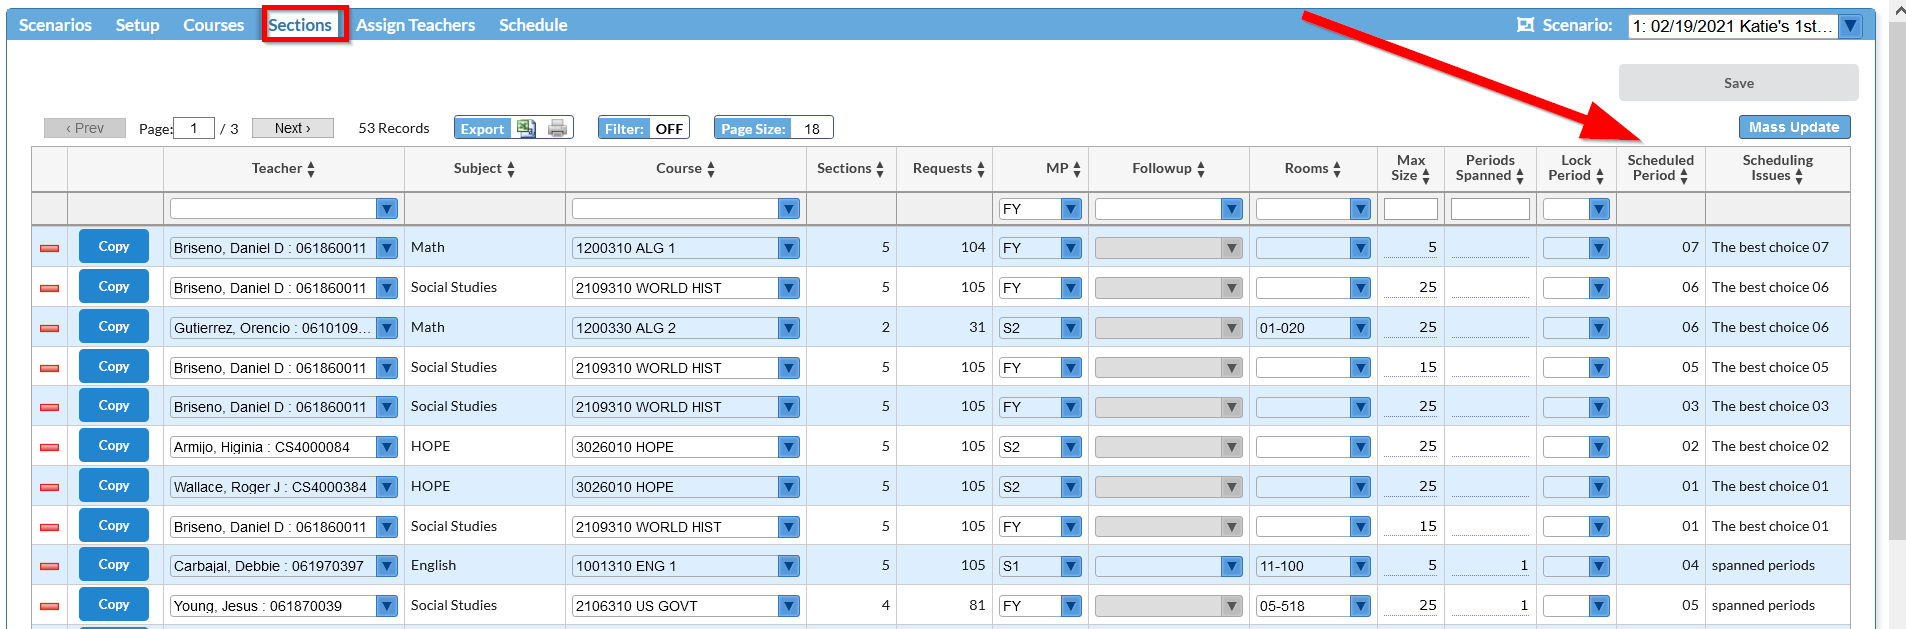
Task: Open the Scenario selection dropdown
Action: [x=1851, y=26]
